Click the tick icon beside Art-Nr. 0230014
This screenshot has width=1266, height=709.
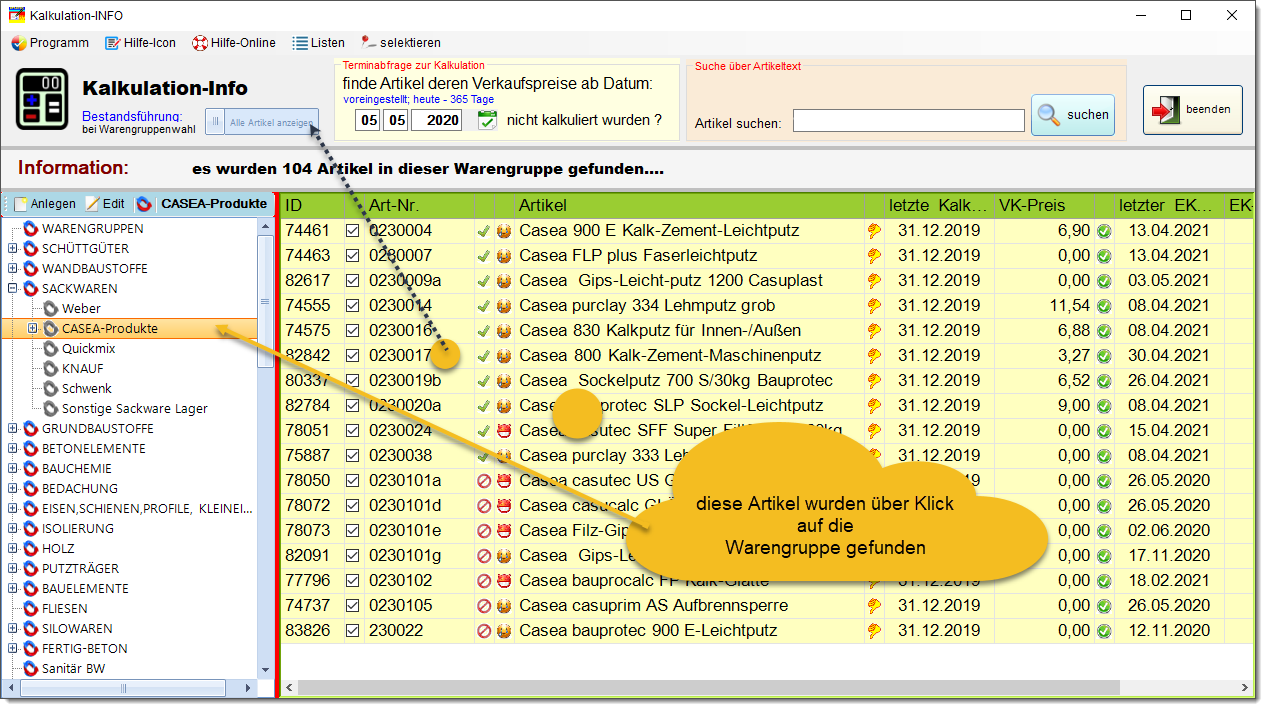tap(484, 306)
